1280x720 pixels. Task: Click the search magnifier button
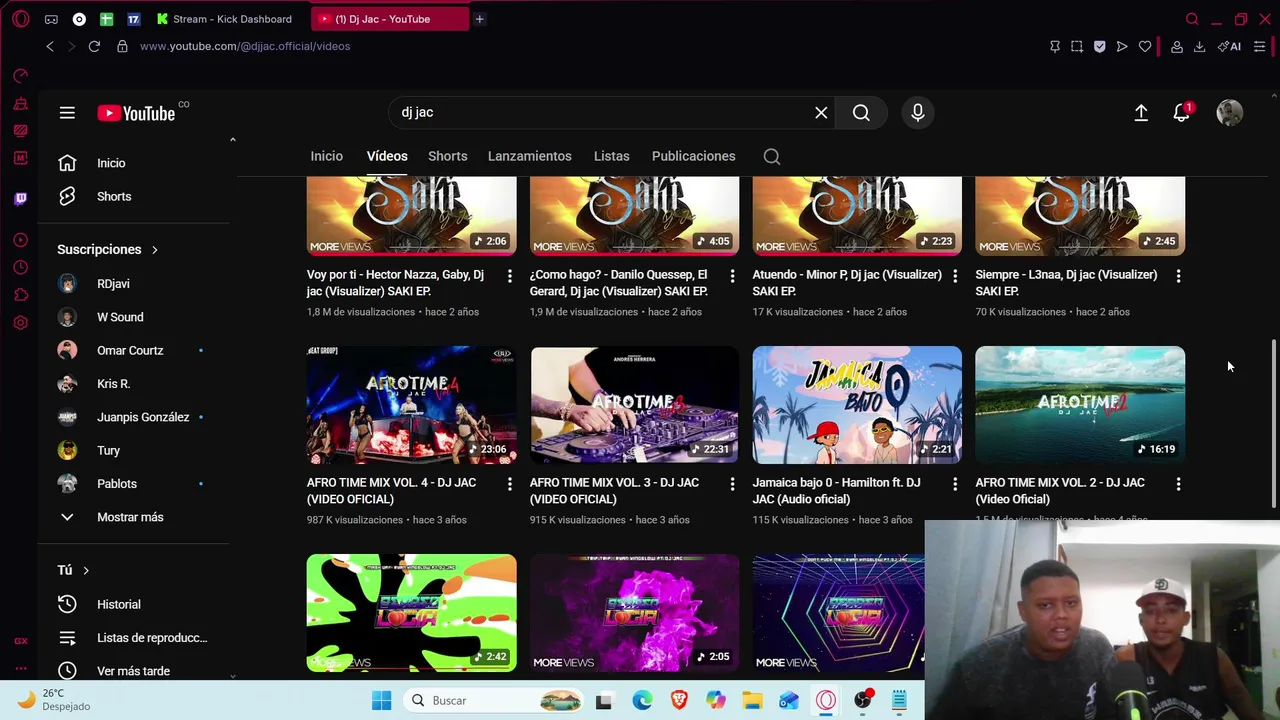861,113
